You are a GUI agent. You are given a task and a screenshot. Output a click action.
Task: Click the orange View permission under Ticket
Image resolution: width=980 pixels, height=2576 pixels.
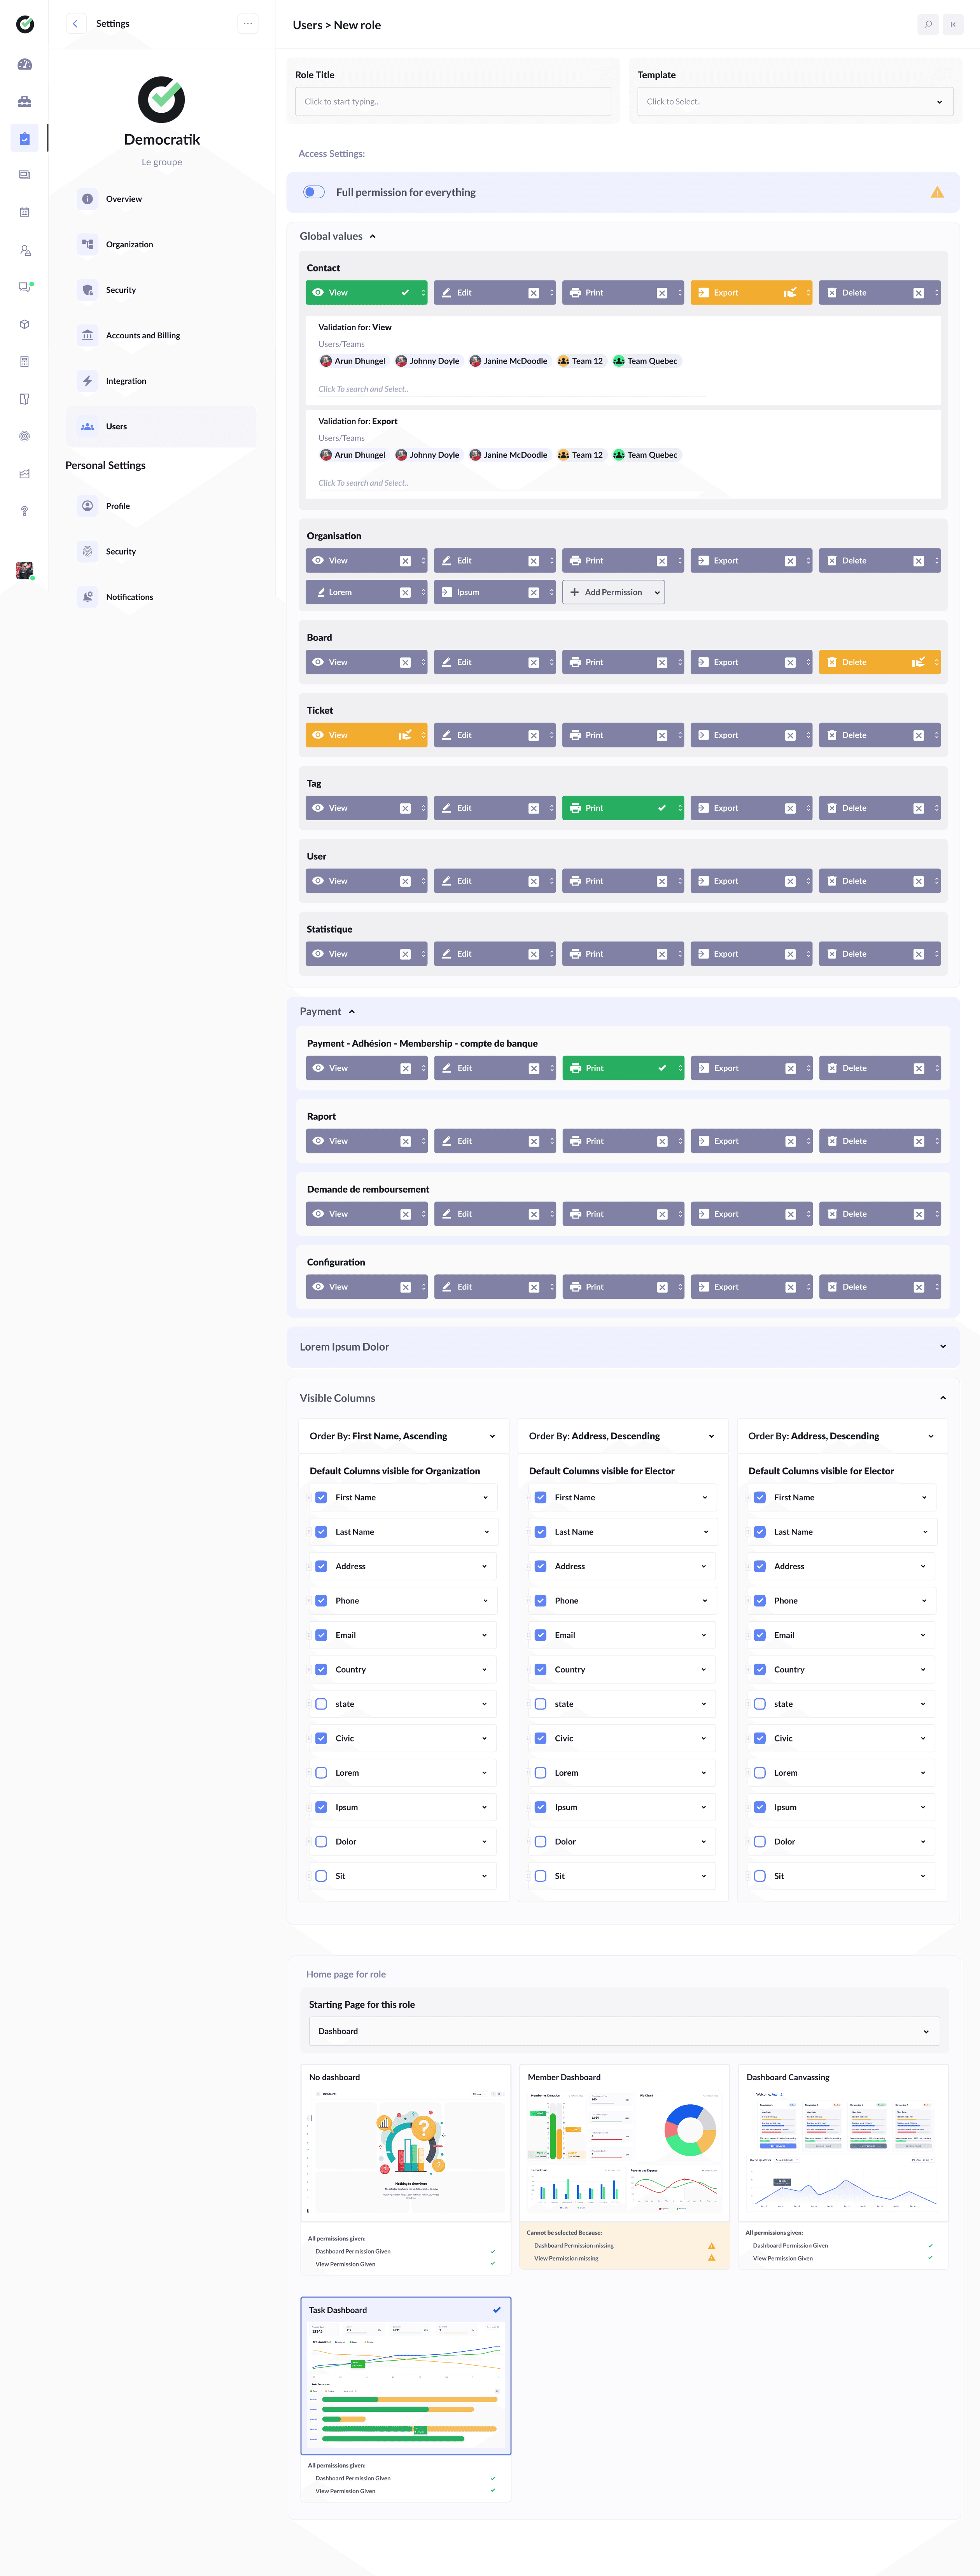point(366,735)
